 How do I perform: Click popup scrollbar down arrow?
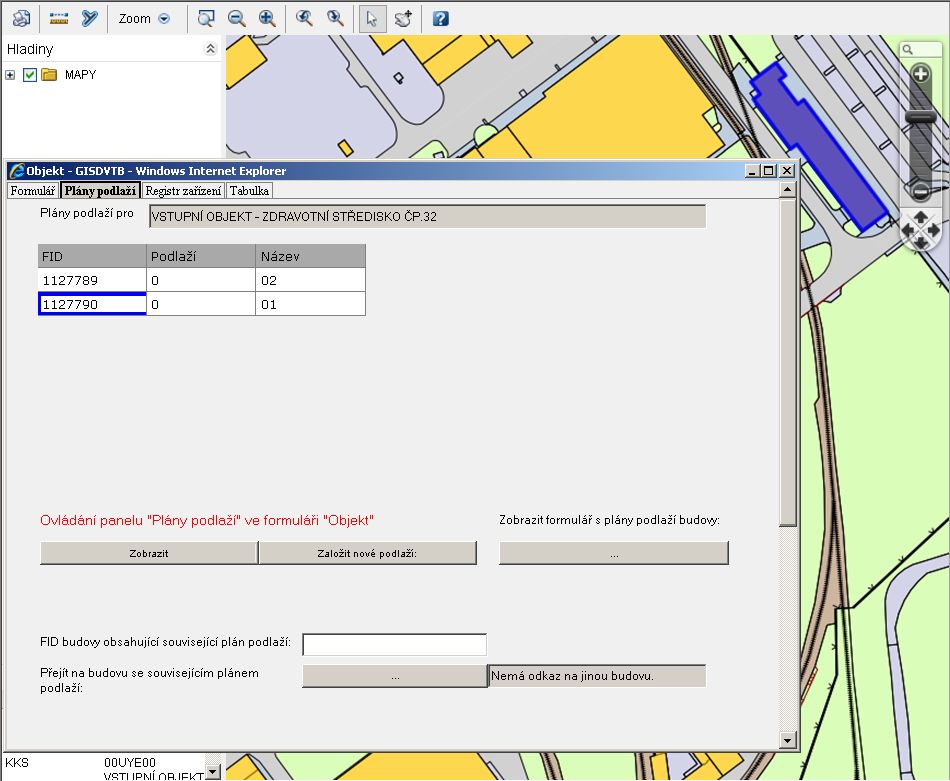788,739
